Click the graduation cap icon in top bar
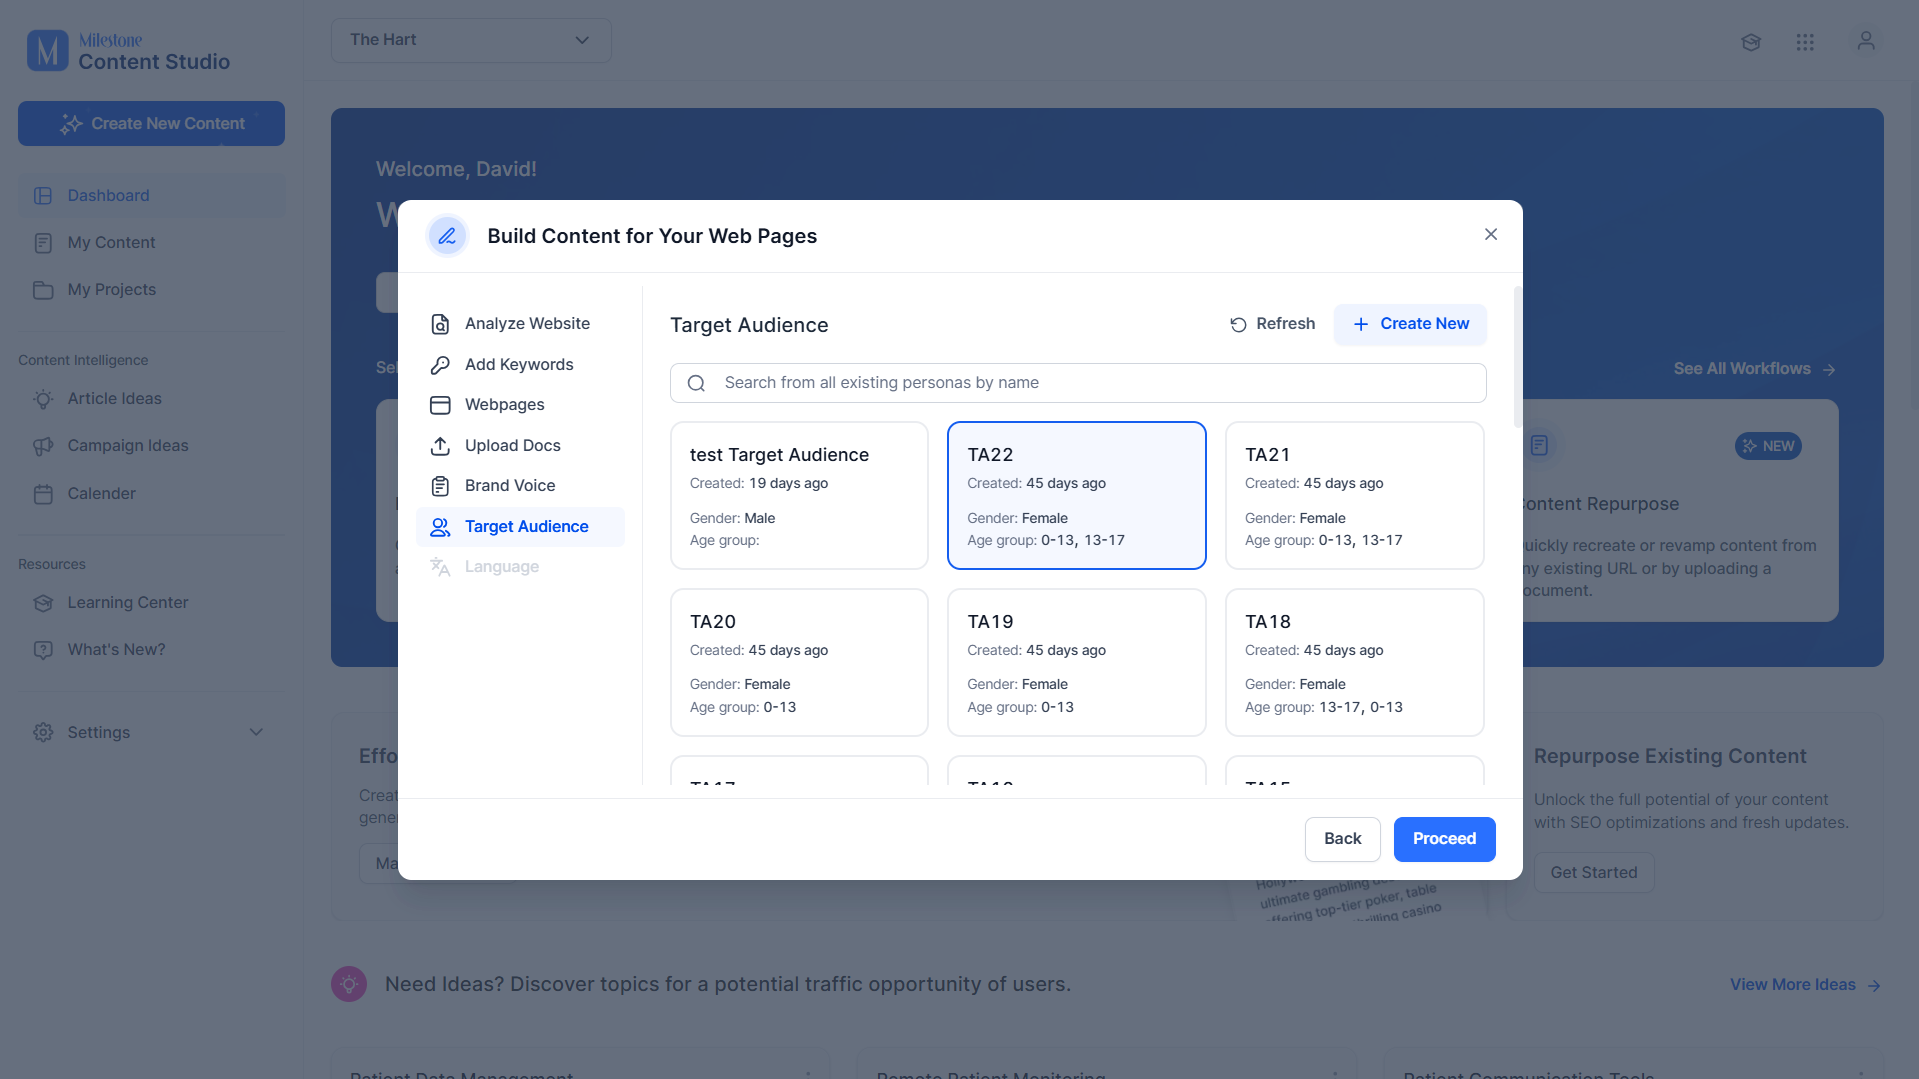Viewport: 1919px width, 1079px height. pyautogui.click(x=1751, y=42)
